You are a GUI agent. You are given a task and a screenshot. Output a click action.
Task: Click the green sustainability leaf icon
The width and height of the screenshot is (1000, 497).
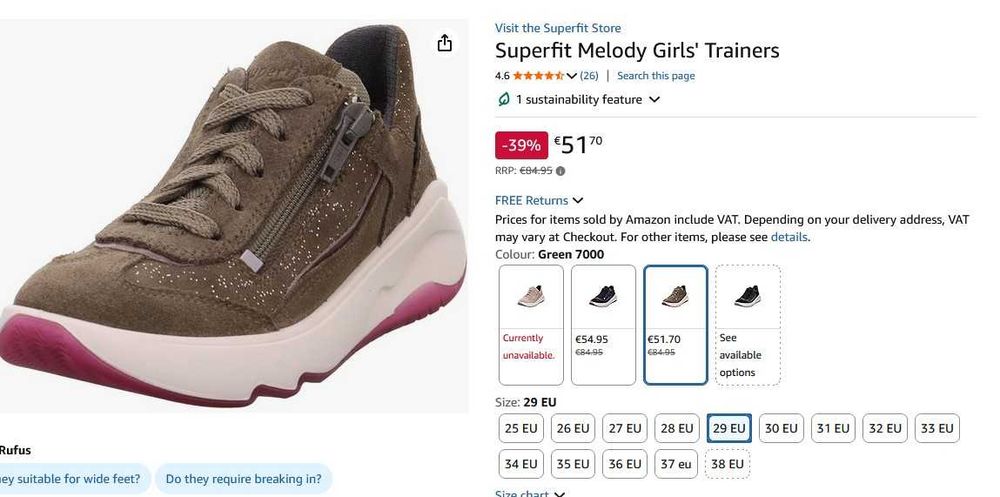tap(504, 100)
